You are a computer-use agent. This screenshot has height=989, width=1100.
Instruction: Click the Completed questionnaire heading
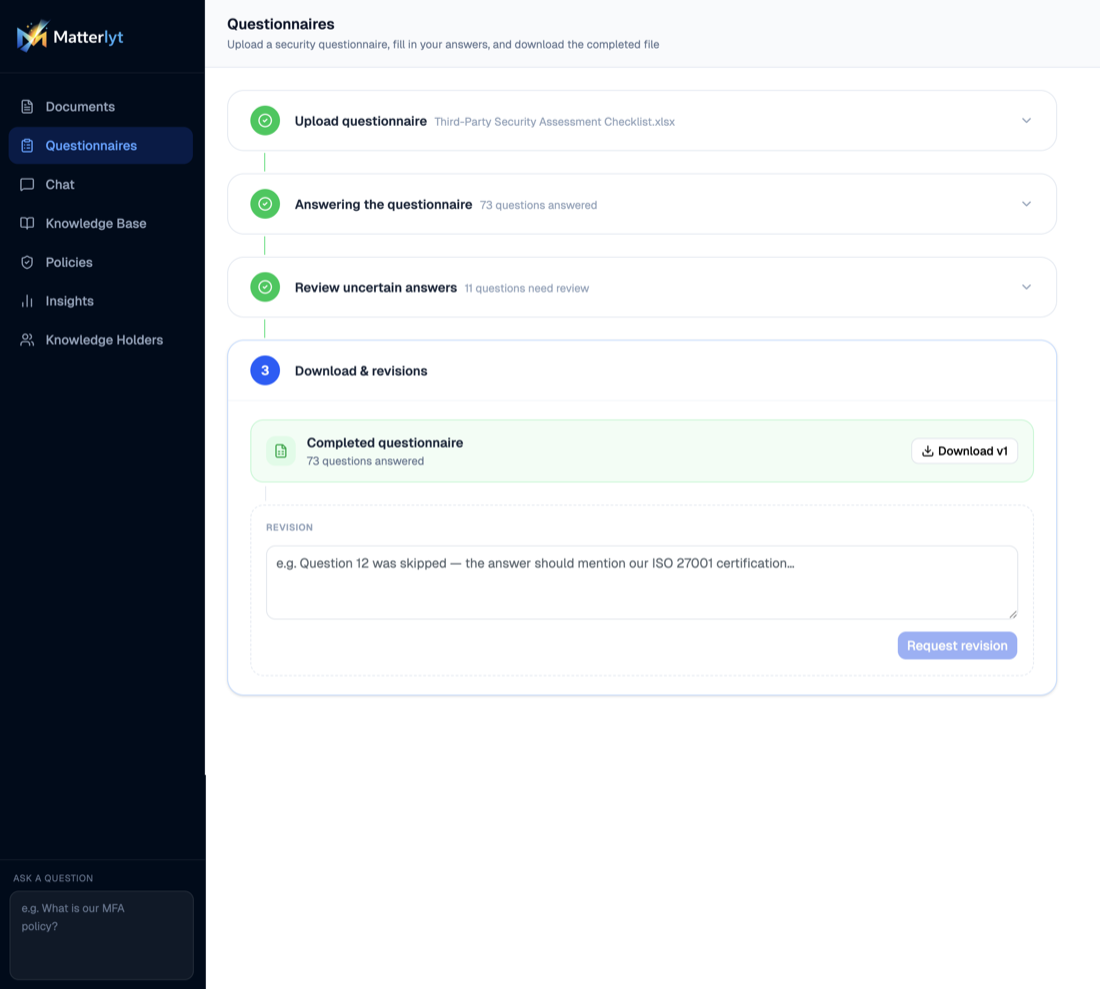tap(384, 443)
